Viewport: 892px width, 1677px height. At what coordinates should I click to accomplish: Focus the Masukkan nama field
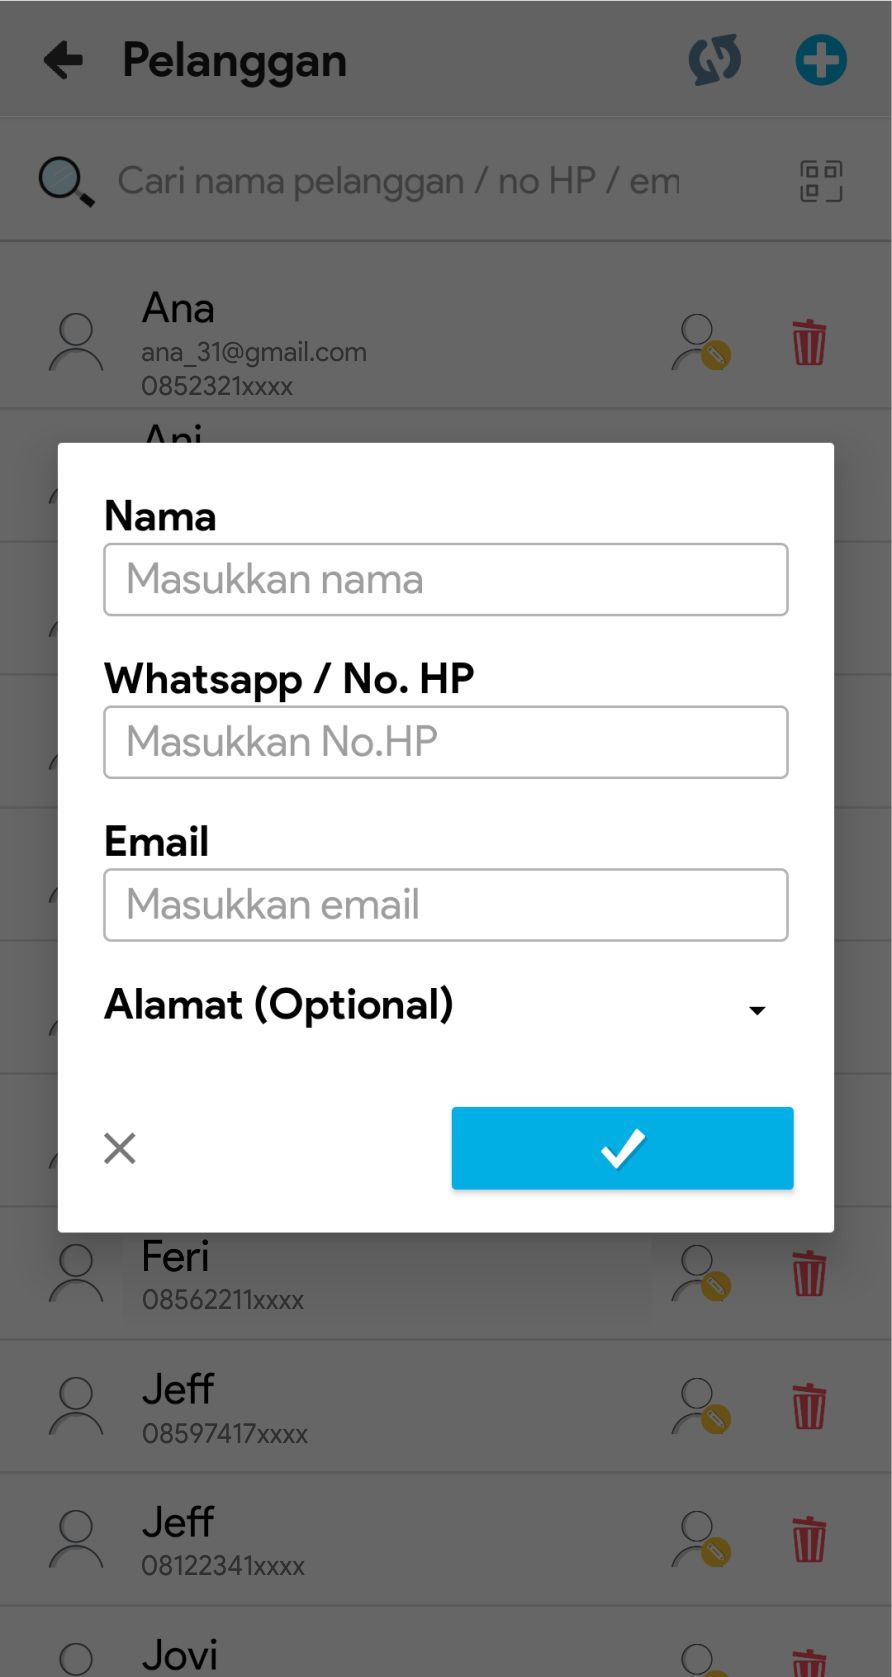(x=446, y=579)
